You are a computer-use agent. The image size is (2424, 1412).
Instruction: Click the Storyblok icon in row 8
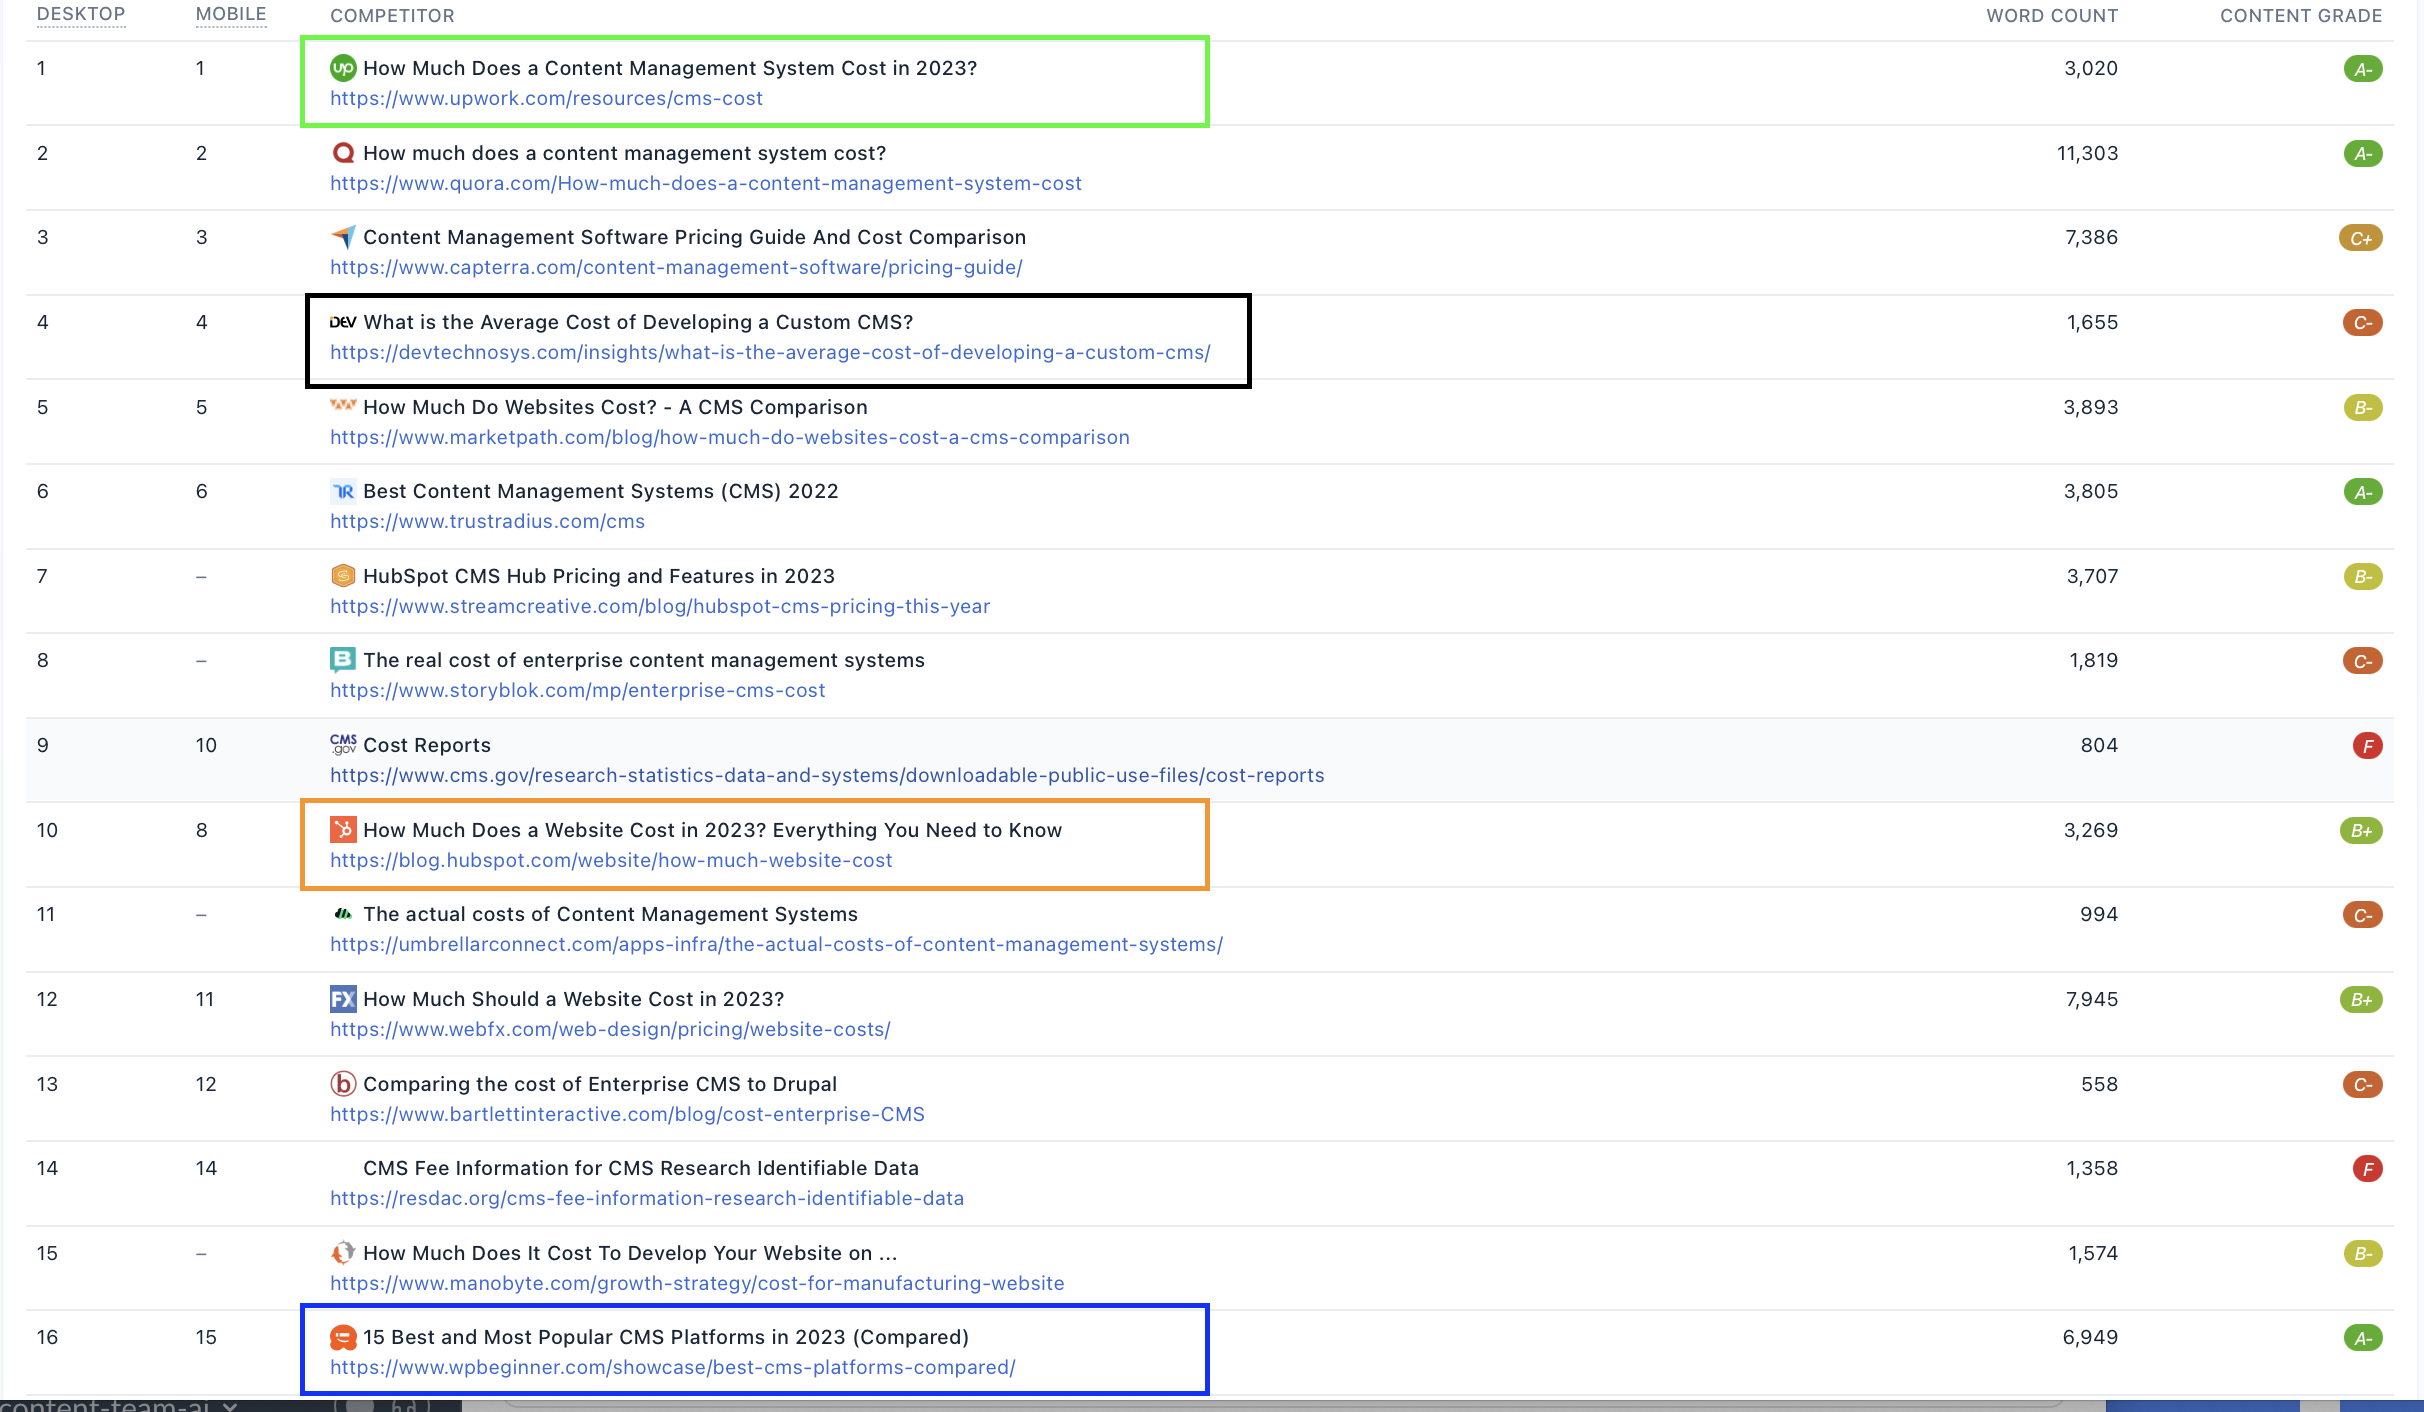[x=343, y=660]
